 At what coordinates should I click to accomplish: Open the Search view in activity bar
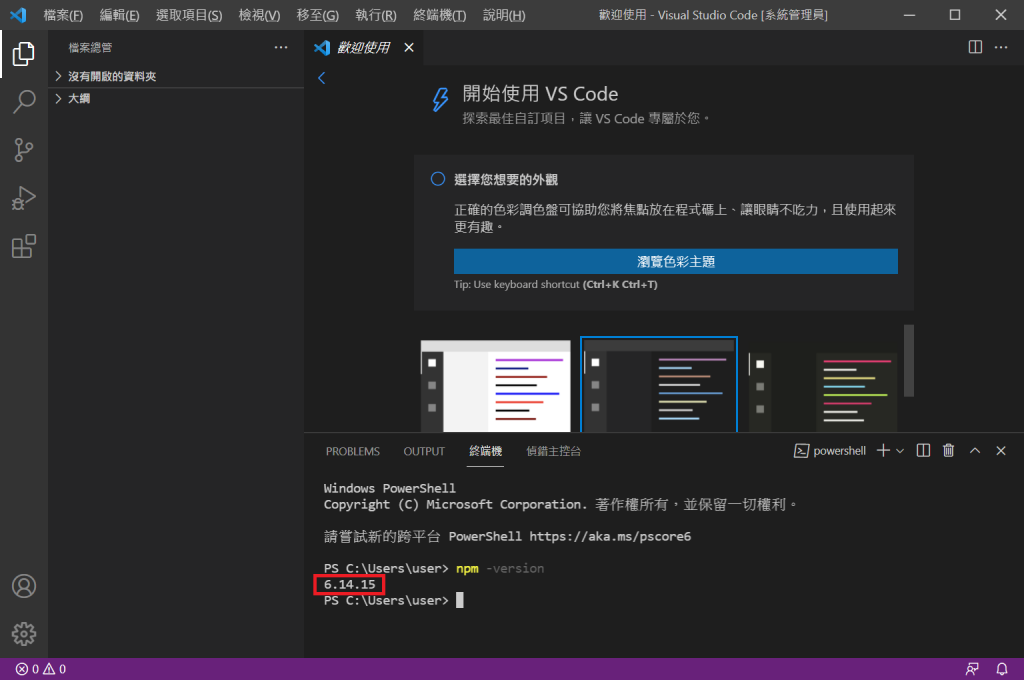point(24,102)
